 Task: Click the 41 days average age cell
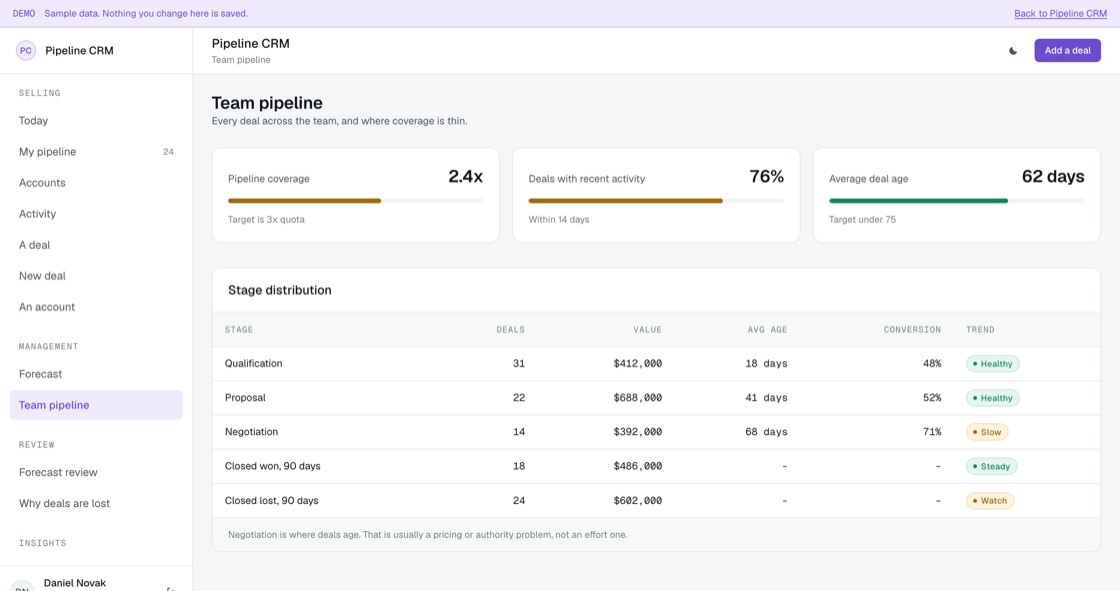(x=766, y=398)
